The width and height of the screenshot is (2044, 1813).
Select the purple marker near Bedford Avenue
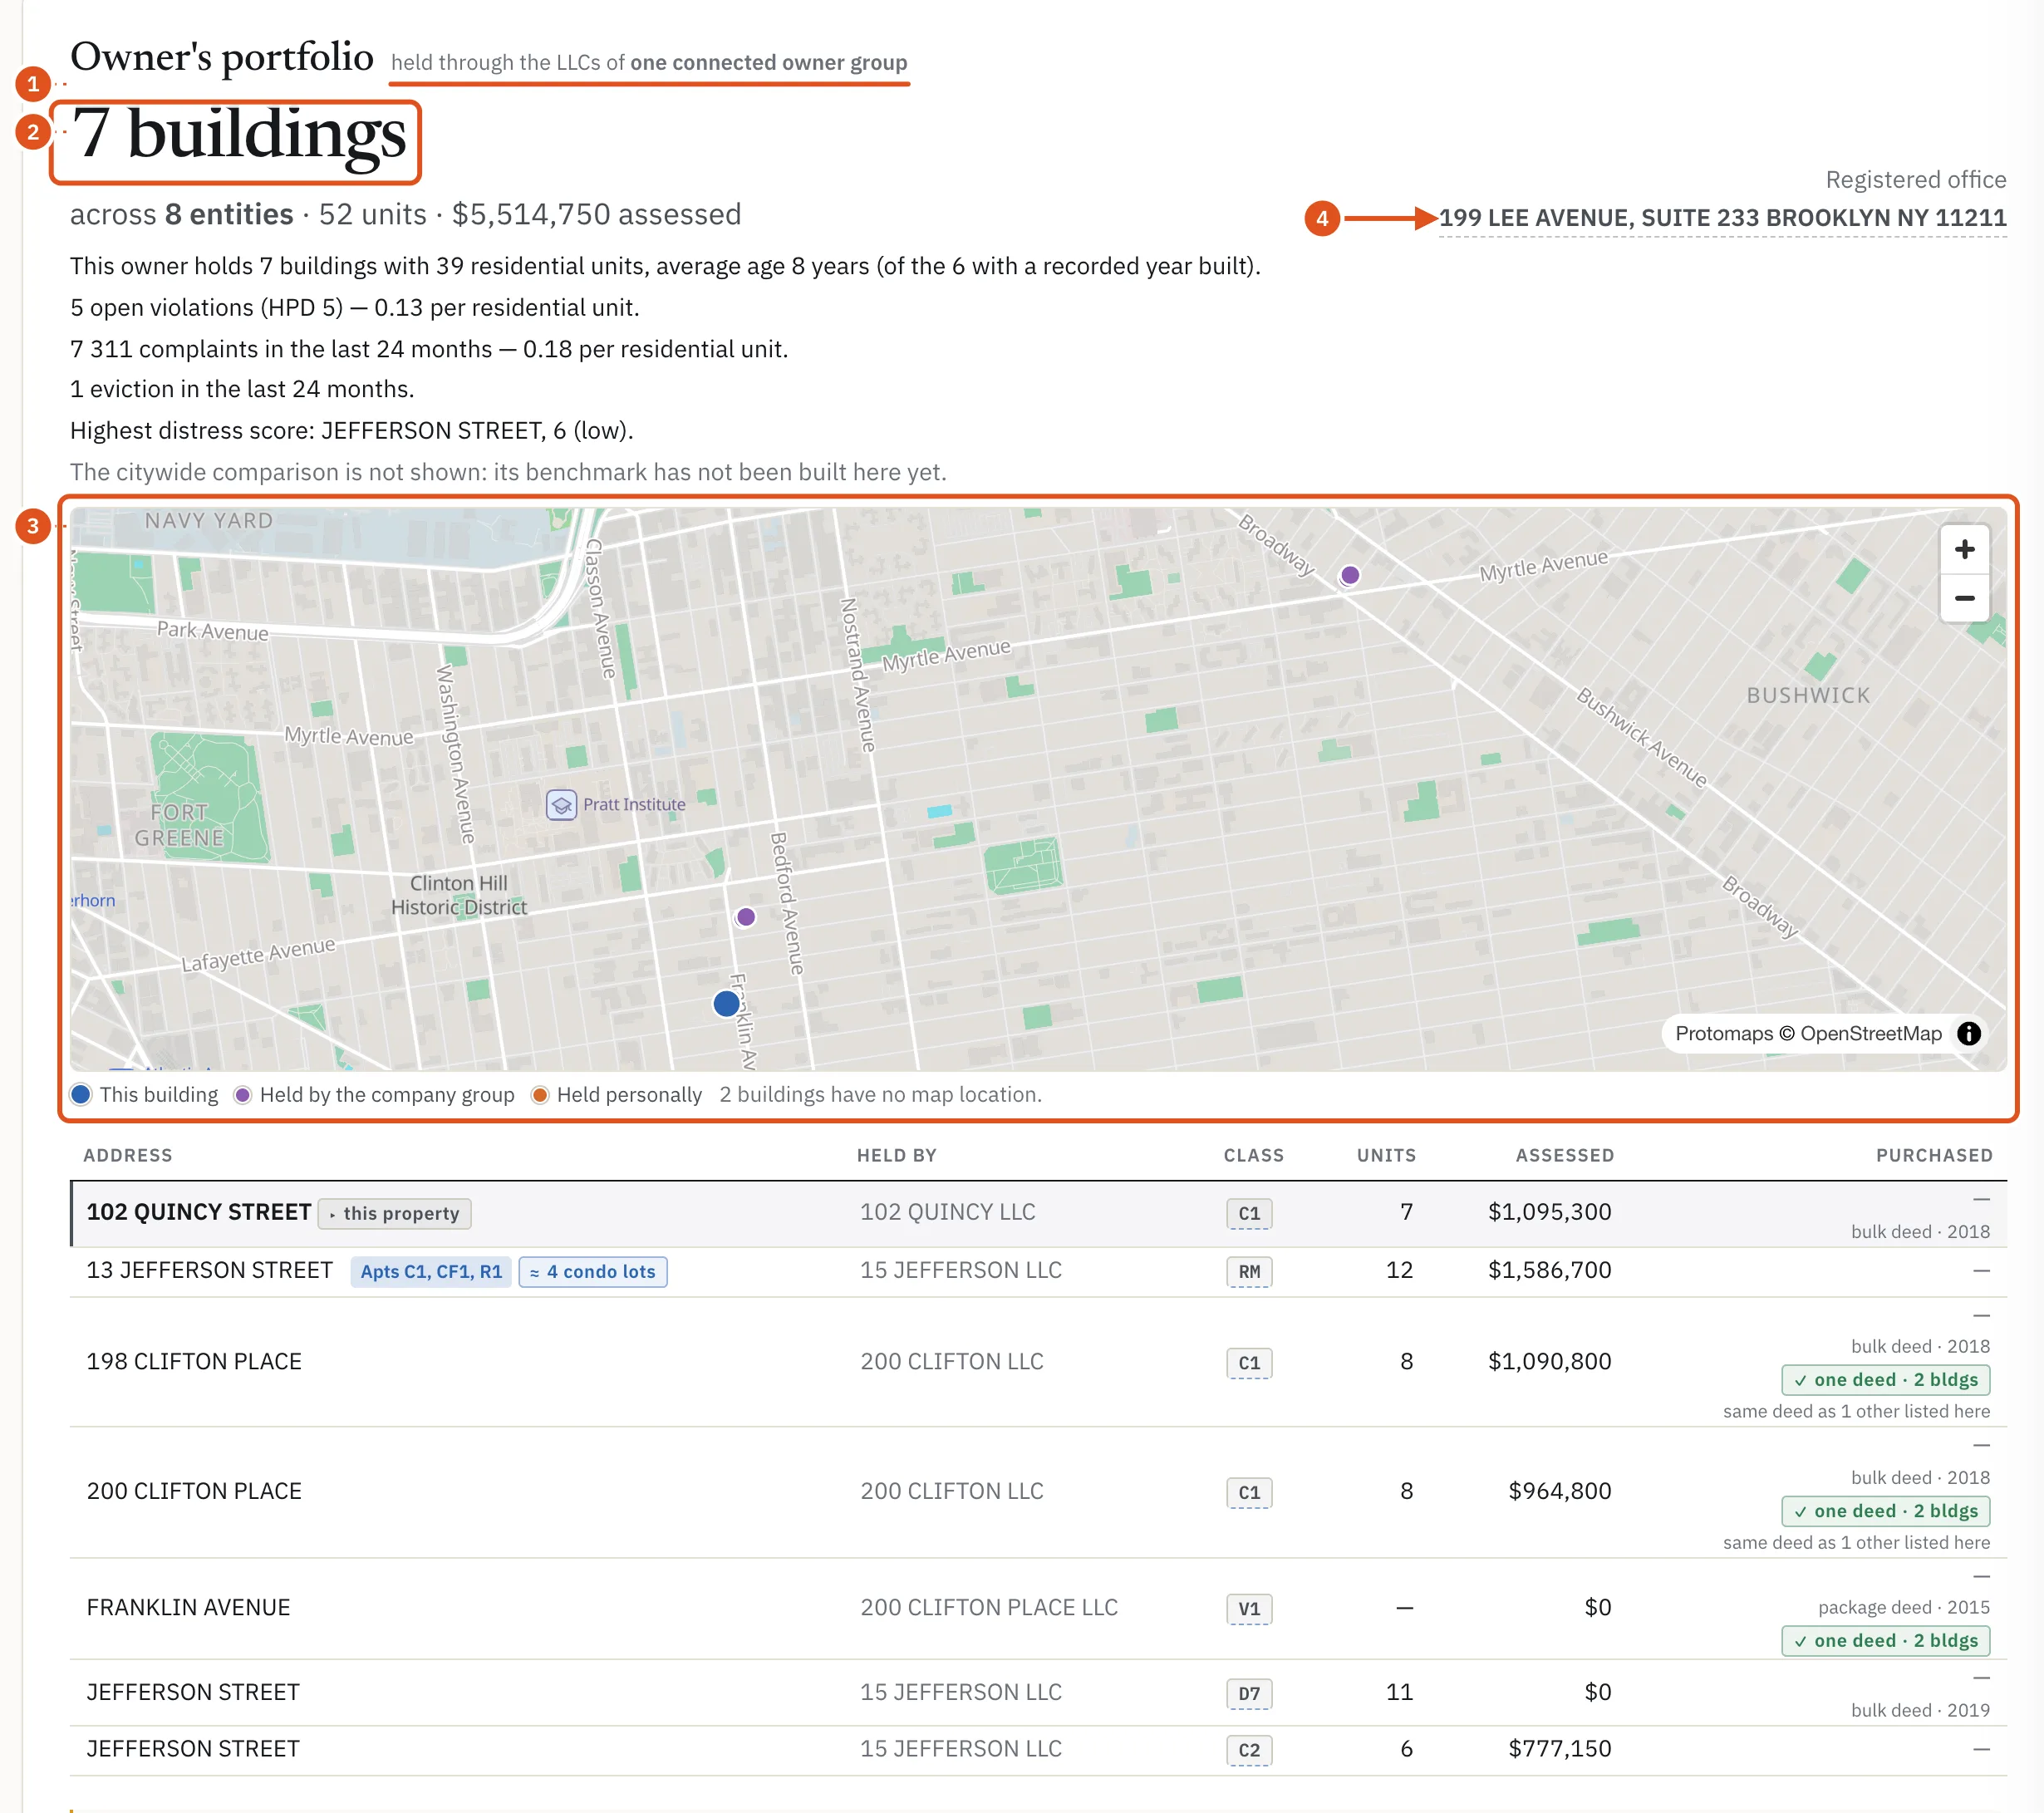(746, 917)
